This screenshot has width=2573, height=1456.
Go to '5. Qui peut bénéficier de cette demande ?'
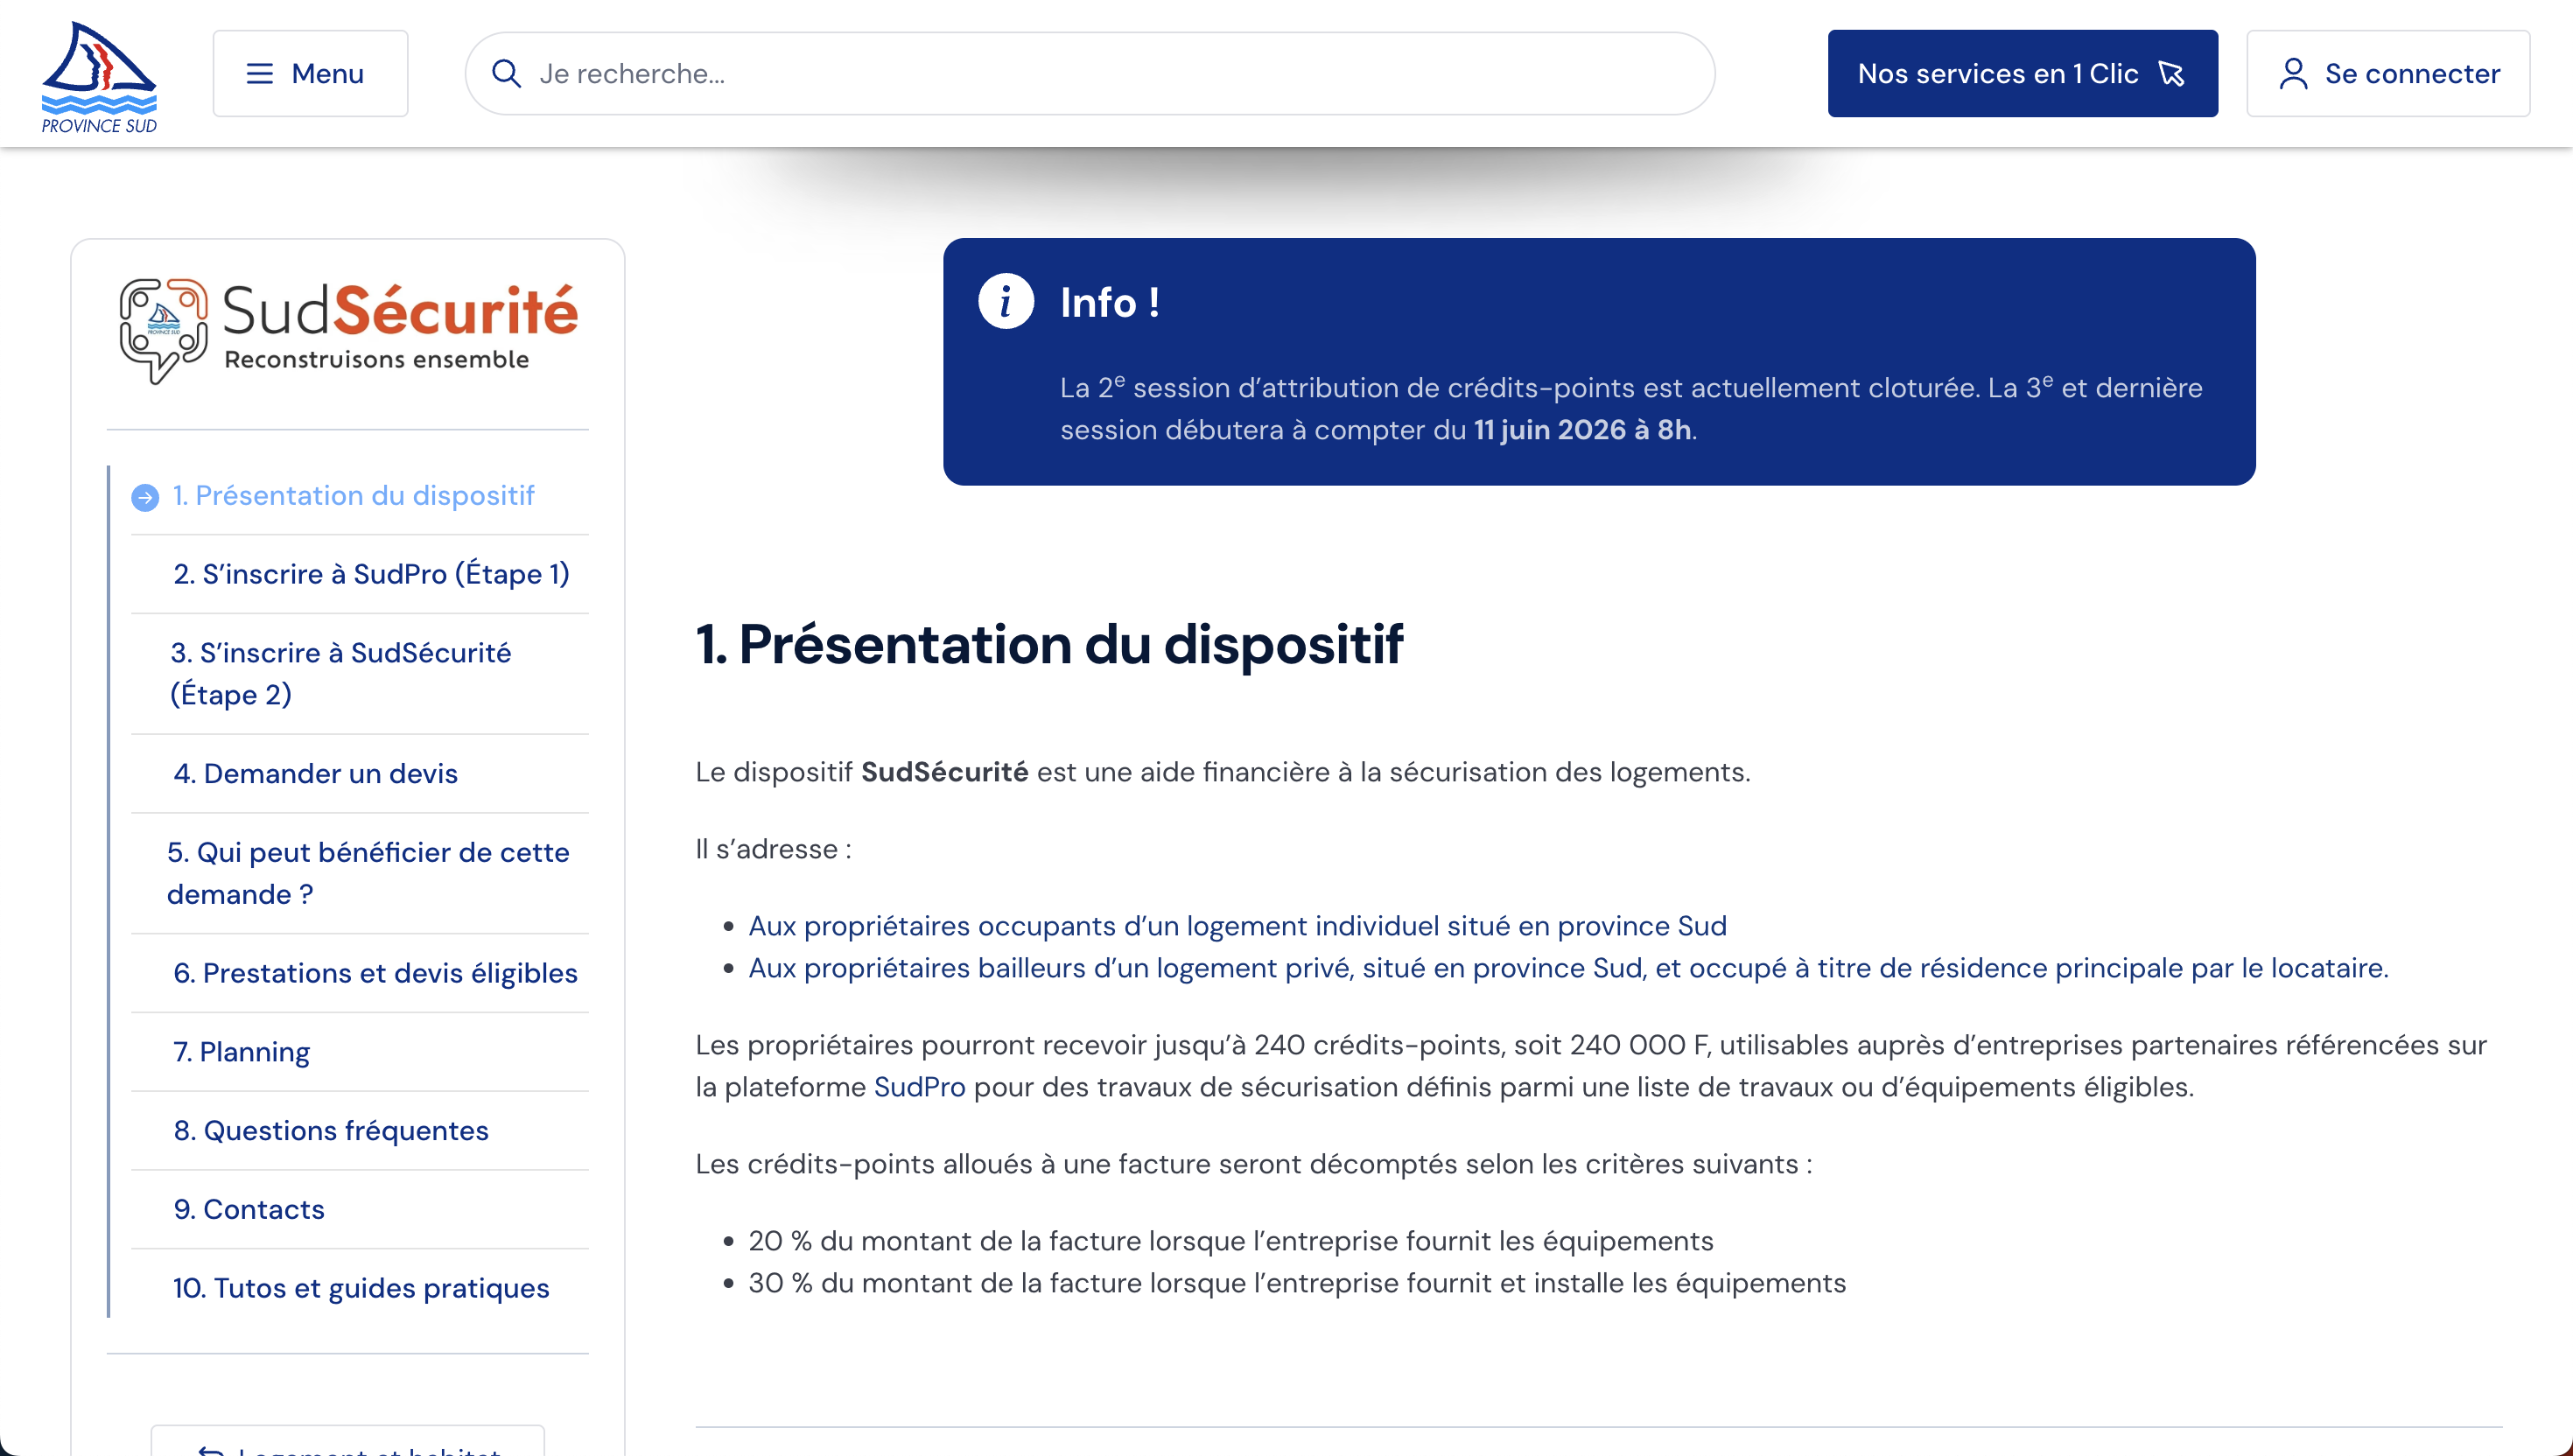[368, 873]
